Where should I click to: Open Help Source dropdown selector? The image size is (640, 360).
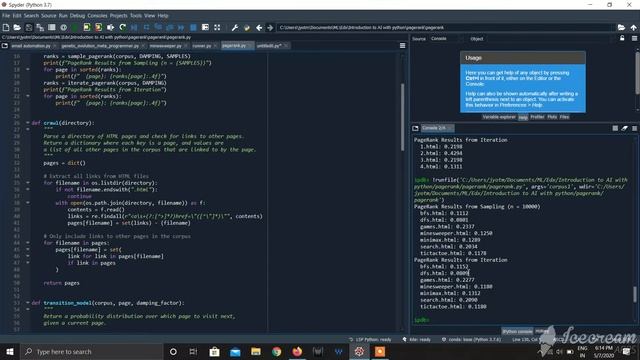pyautogui.click(x=445, y=39)
